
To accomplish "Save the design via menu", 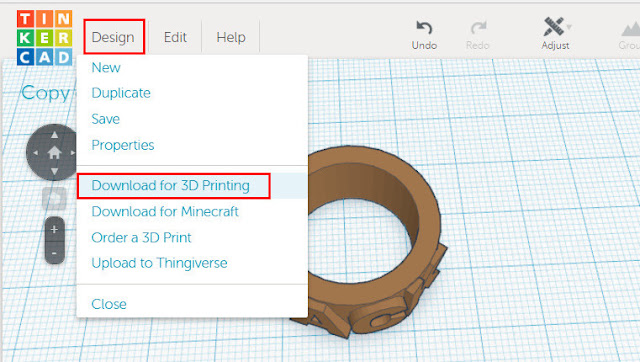I will click(x=106, y=119).
